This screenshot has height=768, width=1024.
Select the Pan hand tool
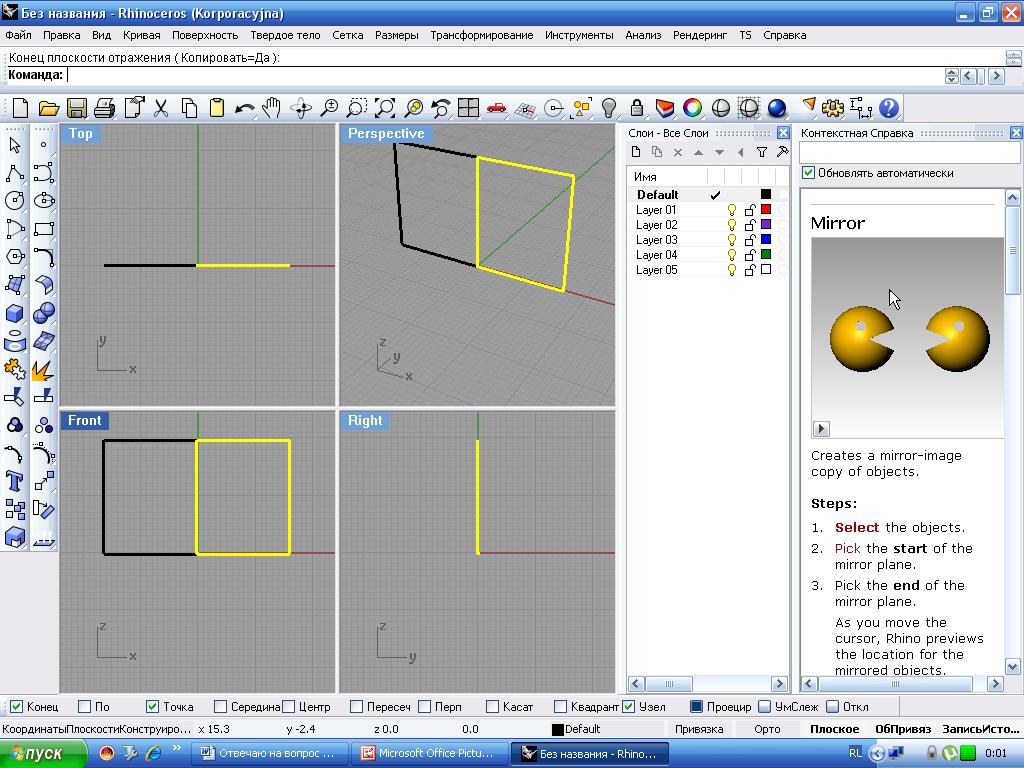click(x=272, y=108)
